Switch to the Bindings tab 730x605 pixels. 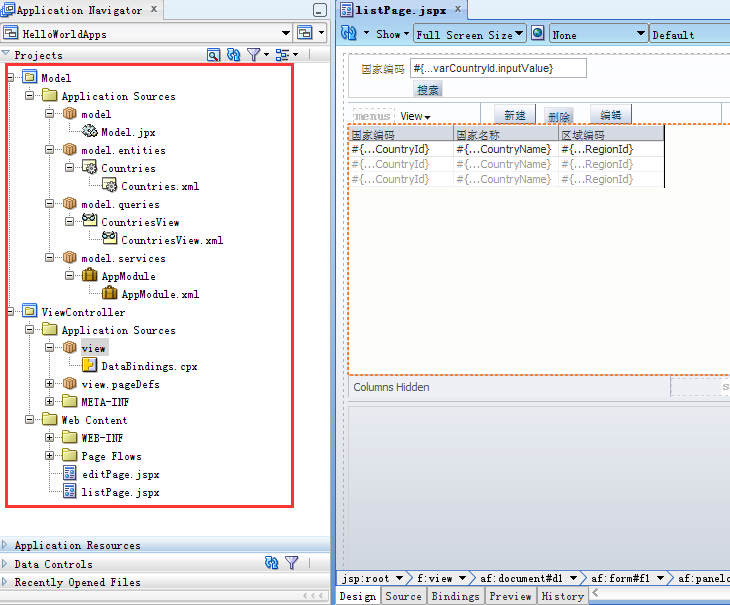click(455, 596)
